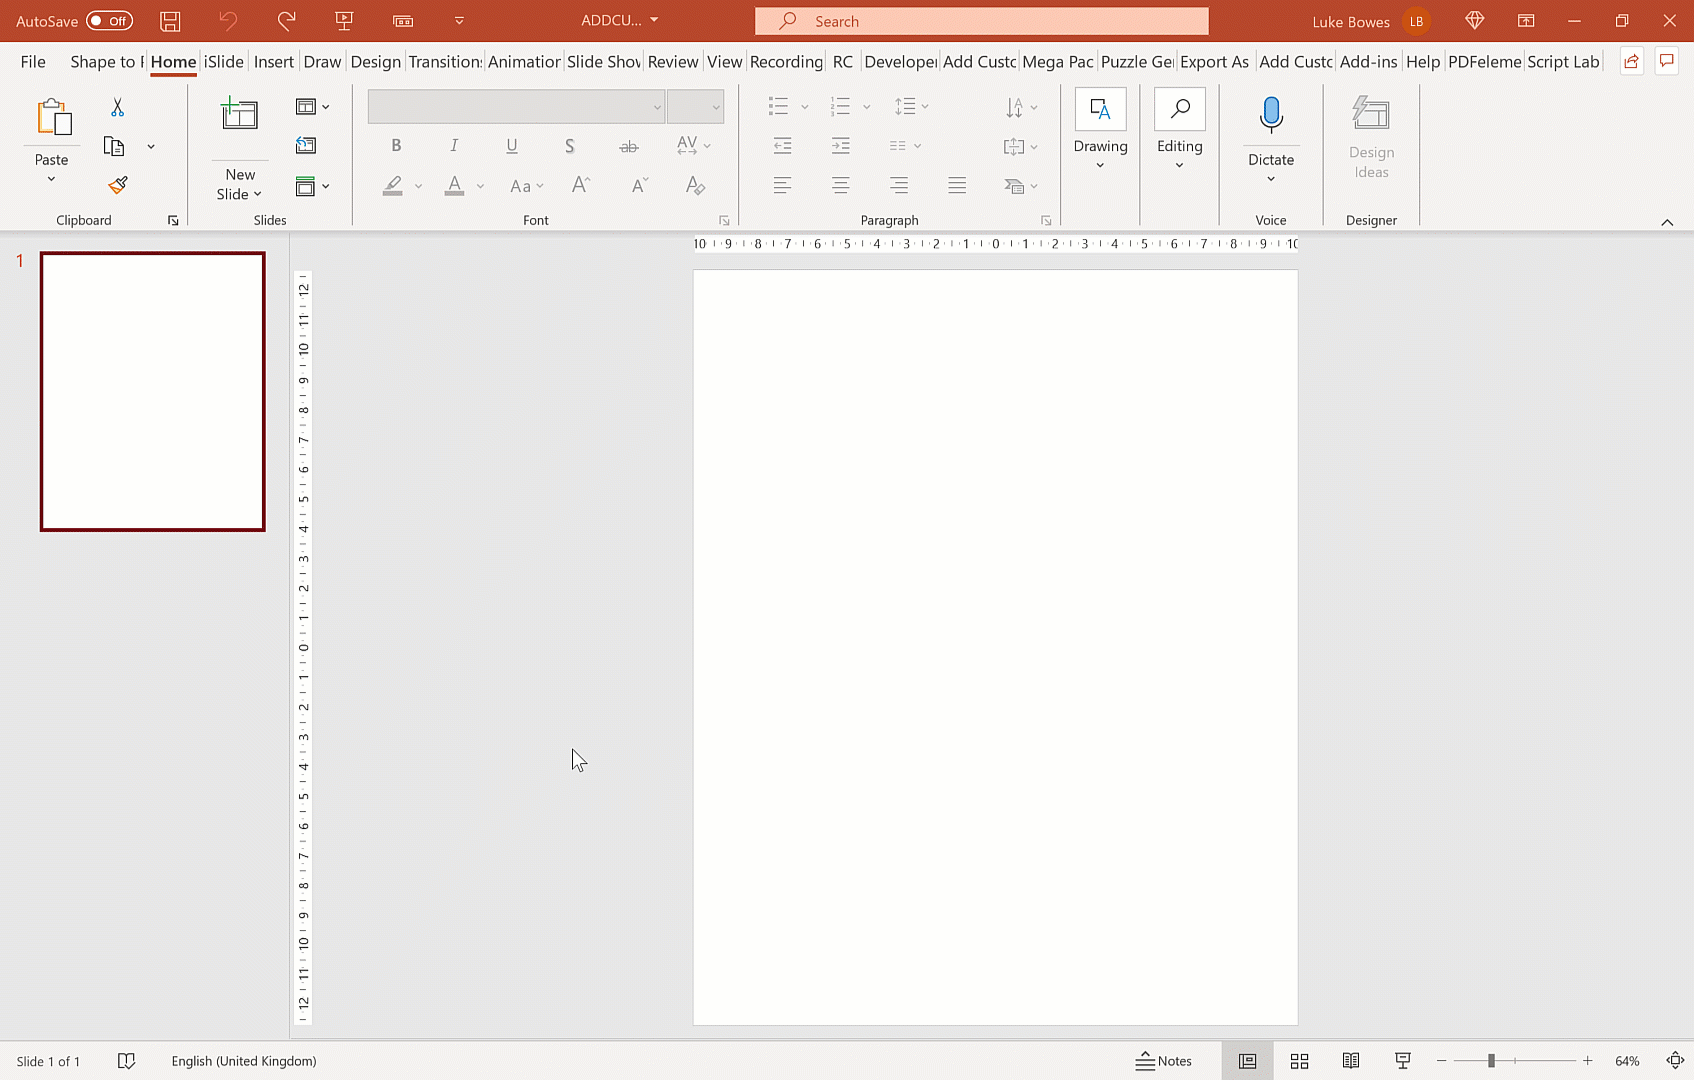The height and width of the screenshot is (1080, 1694).
Task: Select the Format Painter tool
Action: 117,185
